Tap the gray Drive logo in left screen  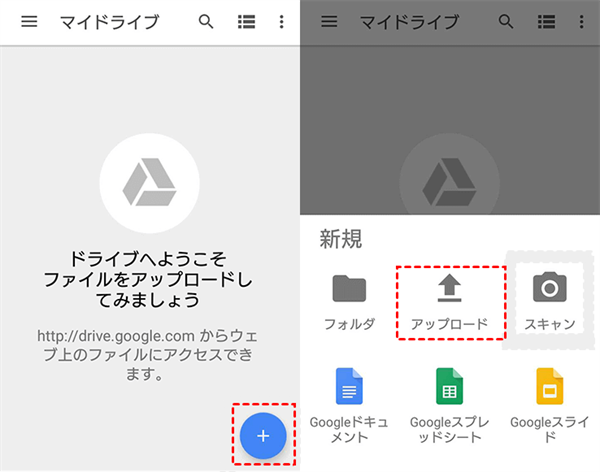[x=150, y=183]
